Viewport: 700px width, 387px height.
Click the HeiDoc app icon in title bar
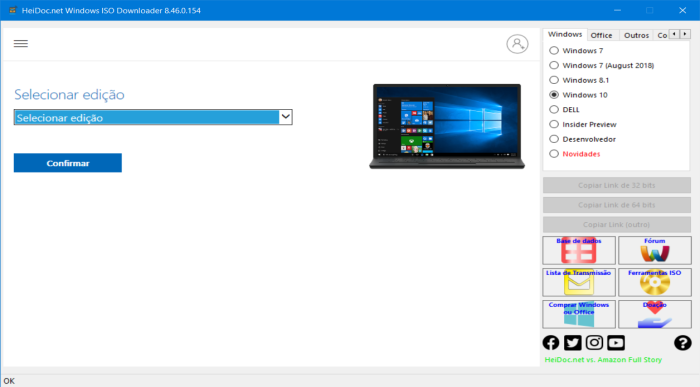[12, 10]
